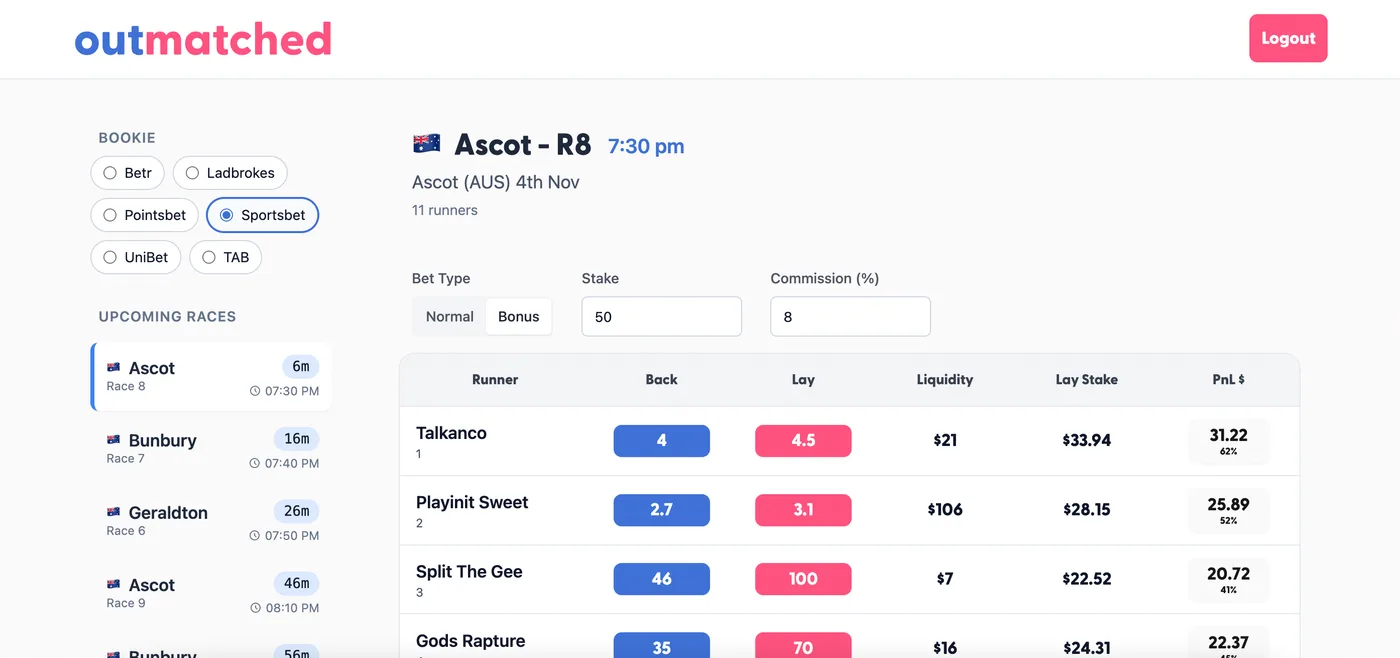The height and width of the screenshot is (658, 1400).
Task: Click the flag icon next to Geraldton
Action: click(114, 512)
